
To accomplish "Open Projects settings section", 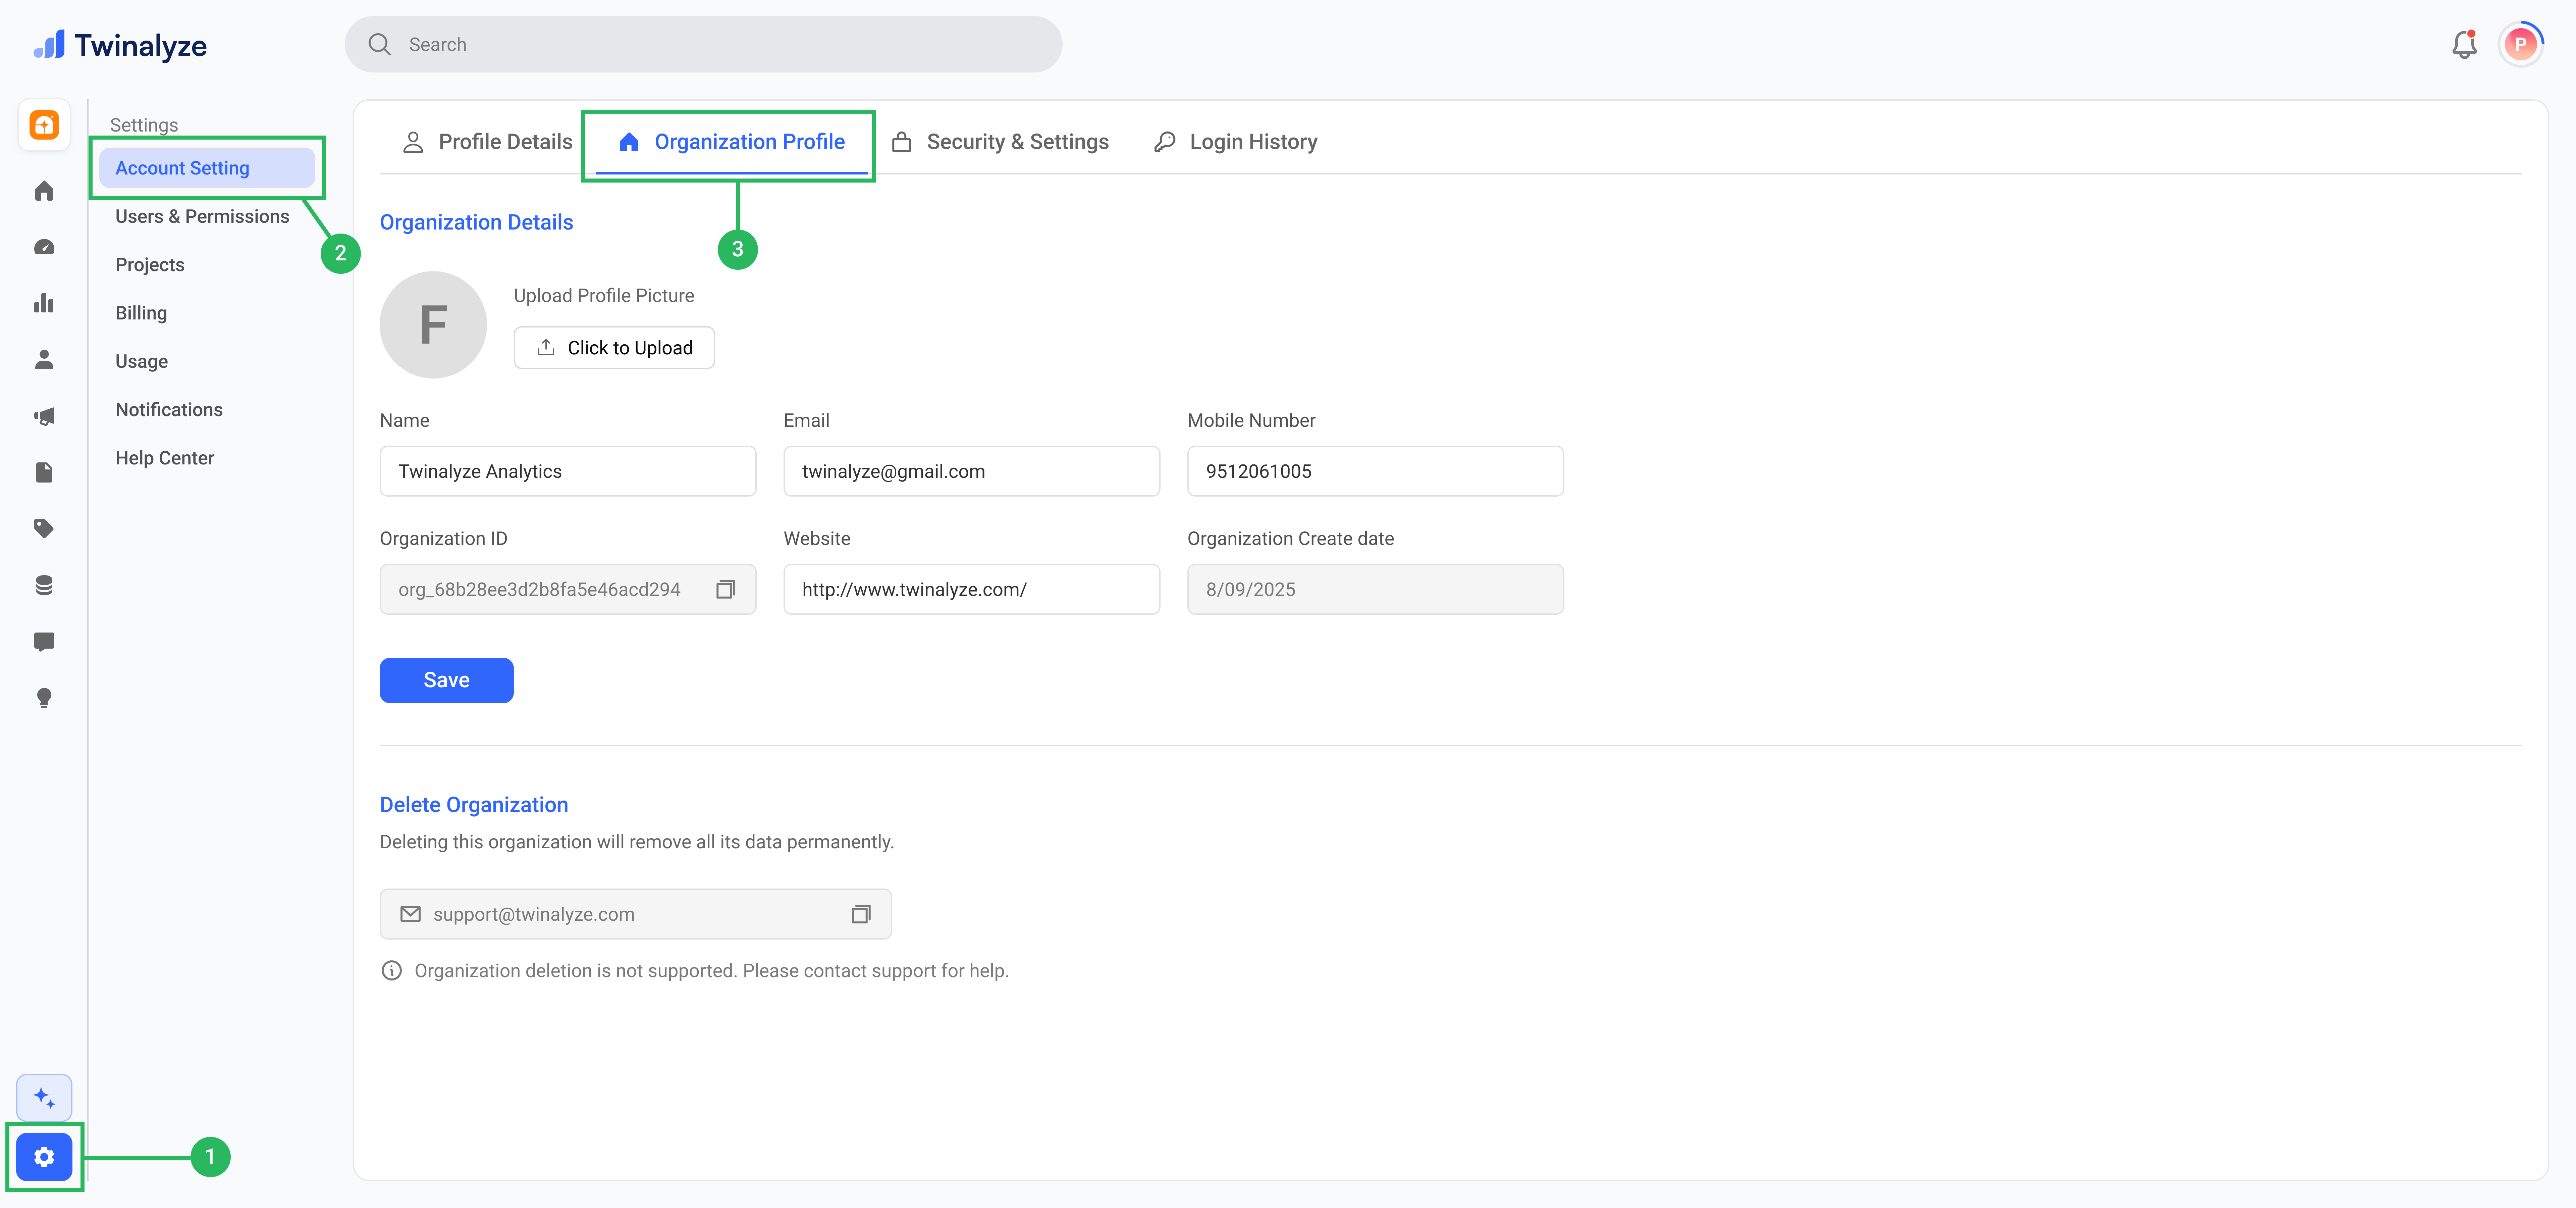I will point(150,265).
